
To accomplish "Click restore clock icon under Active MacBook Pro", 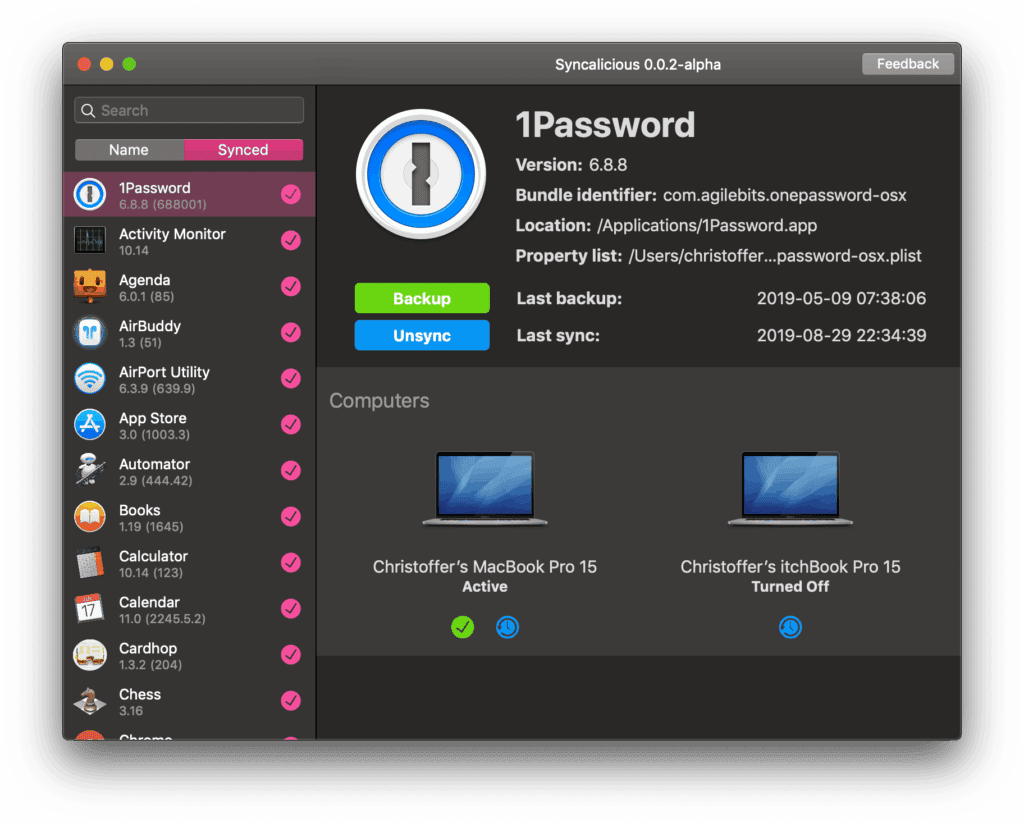I will click(507, 627).
